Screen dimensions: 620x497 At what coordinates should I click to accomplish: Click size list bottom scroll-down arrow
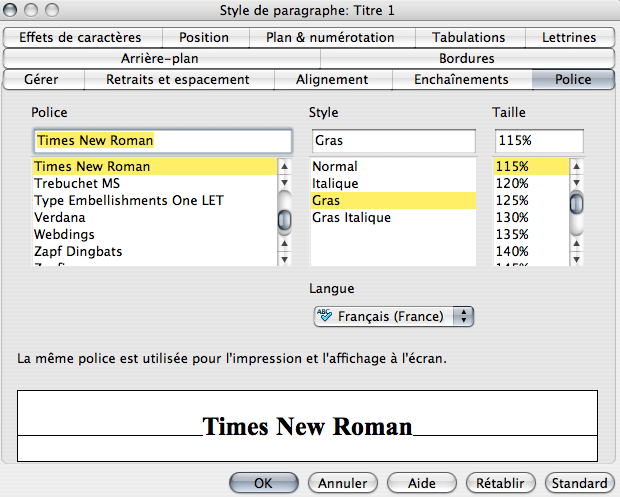click(577, 259)
